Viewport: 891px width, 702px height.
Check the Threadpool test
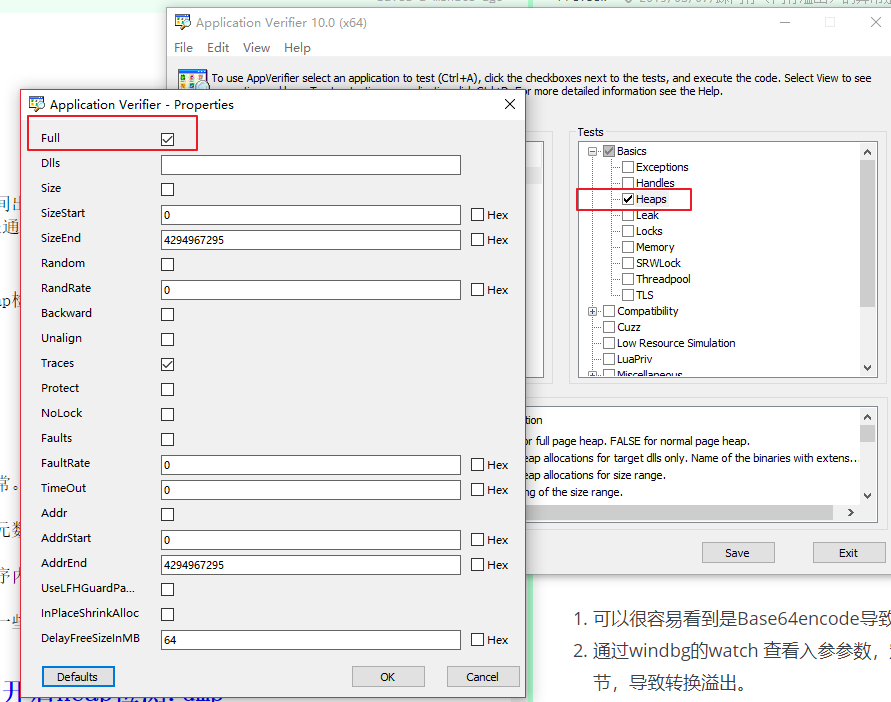tap(628, 279)
